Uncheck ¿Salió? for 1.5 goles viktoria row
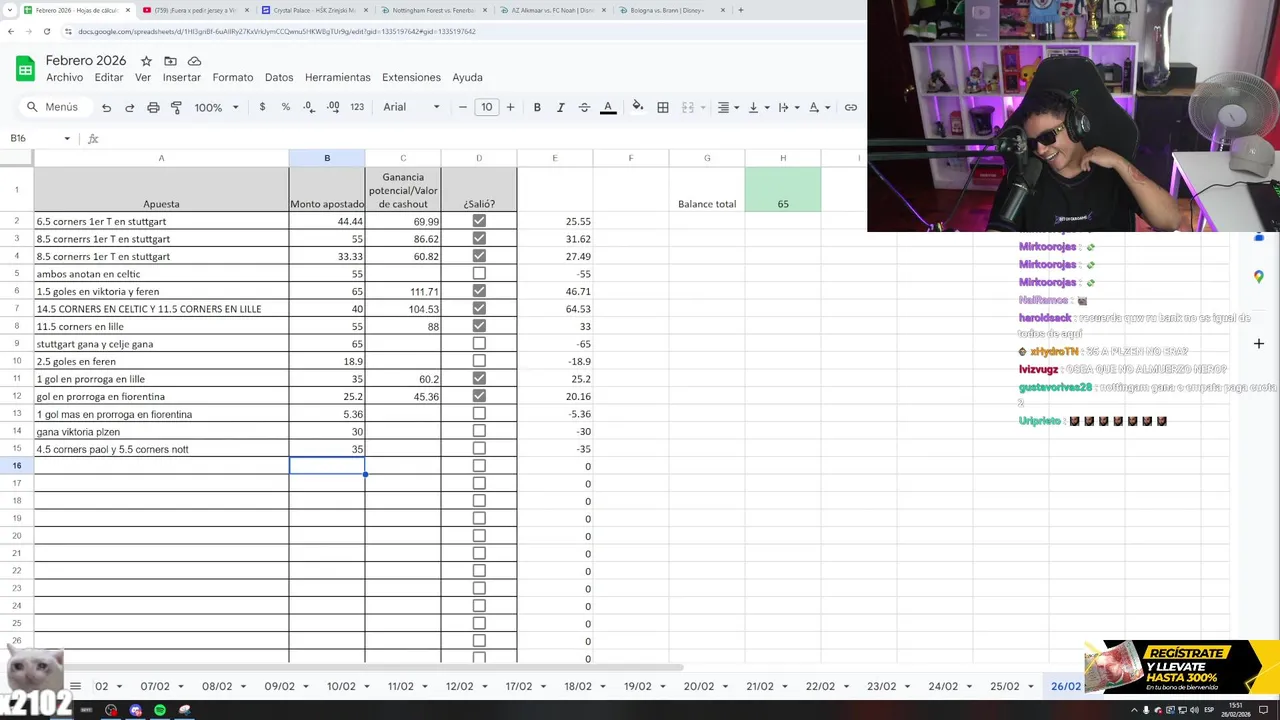This screenshot has width=1280, height=720. point(479,291)
